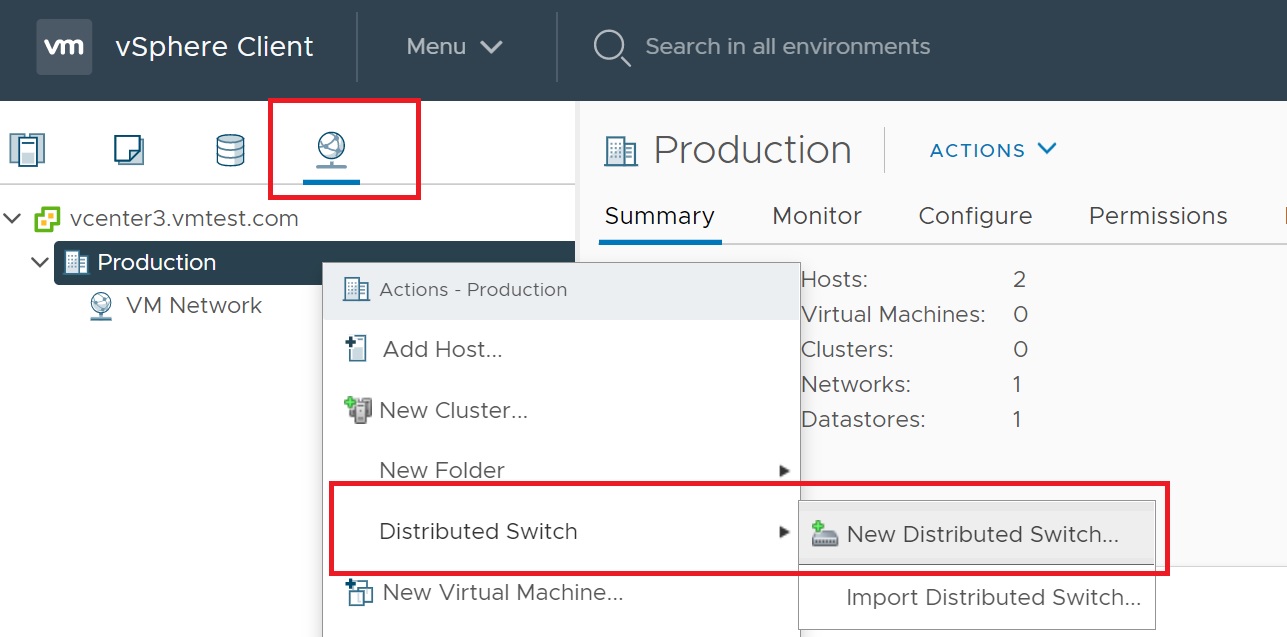This screenshot has width=1287, height=637.
Task: Switch to VMs and Templates view icon
Action: pyautogui.click(x=129, y=150)
